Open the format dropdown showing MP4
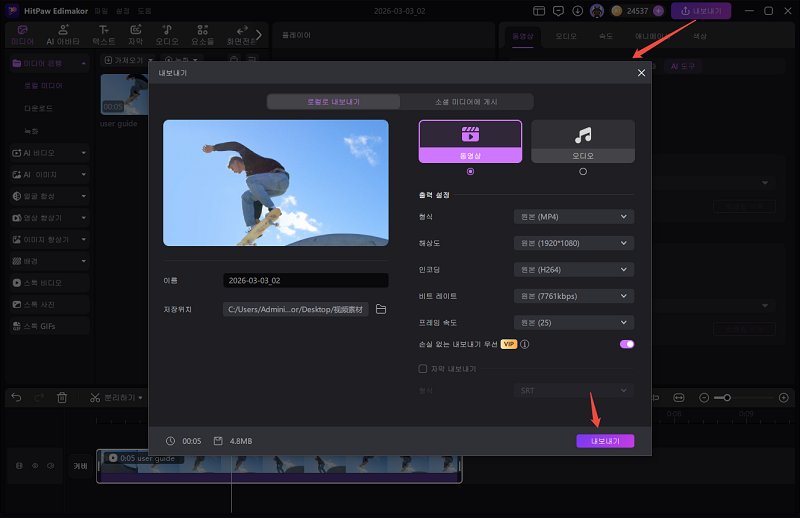 [x=573, y=216]
